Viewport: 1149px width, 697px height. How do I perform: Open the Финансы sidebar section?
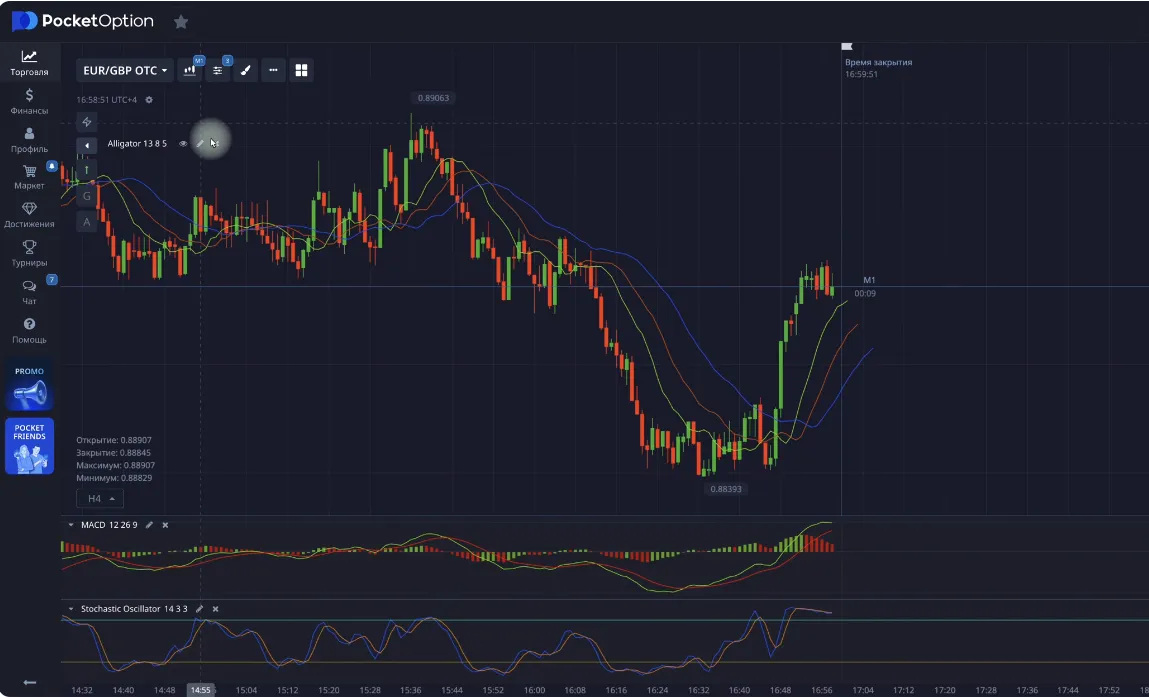[x=29, y=101]
